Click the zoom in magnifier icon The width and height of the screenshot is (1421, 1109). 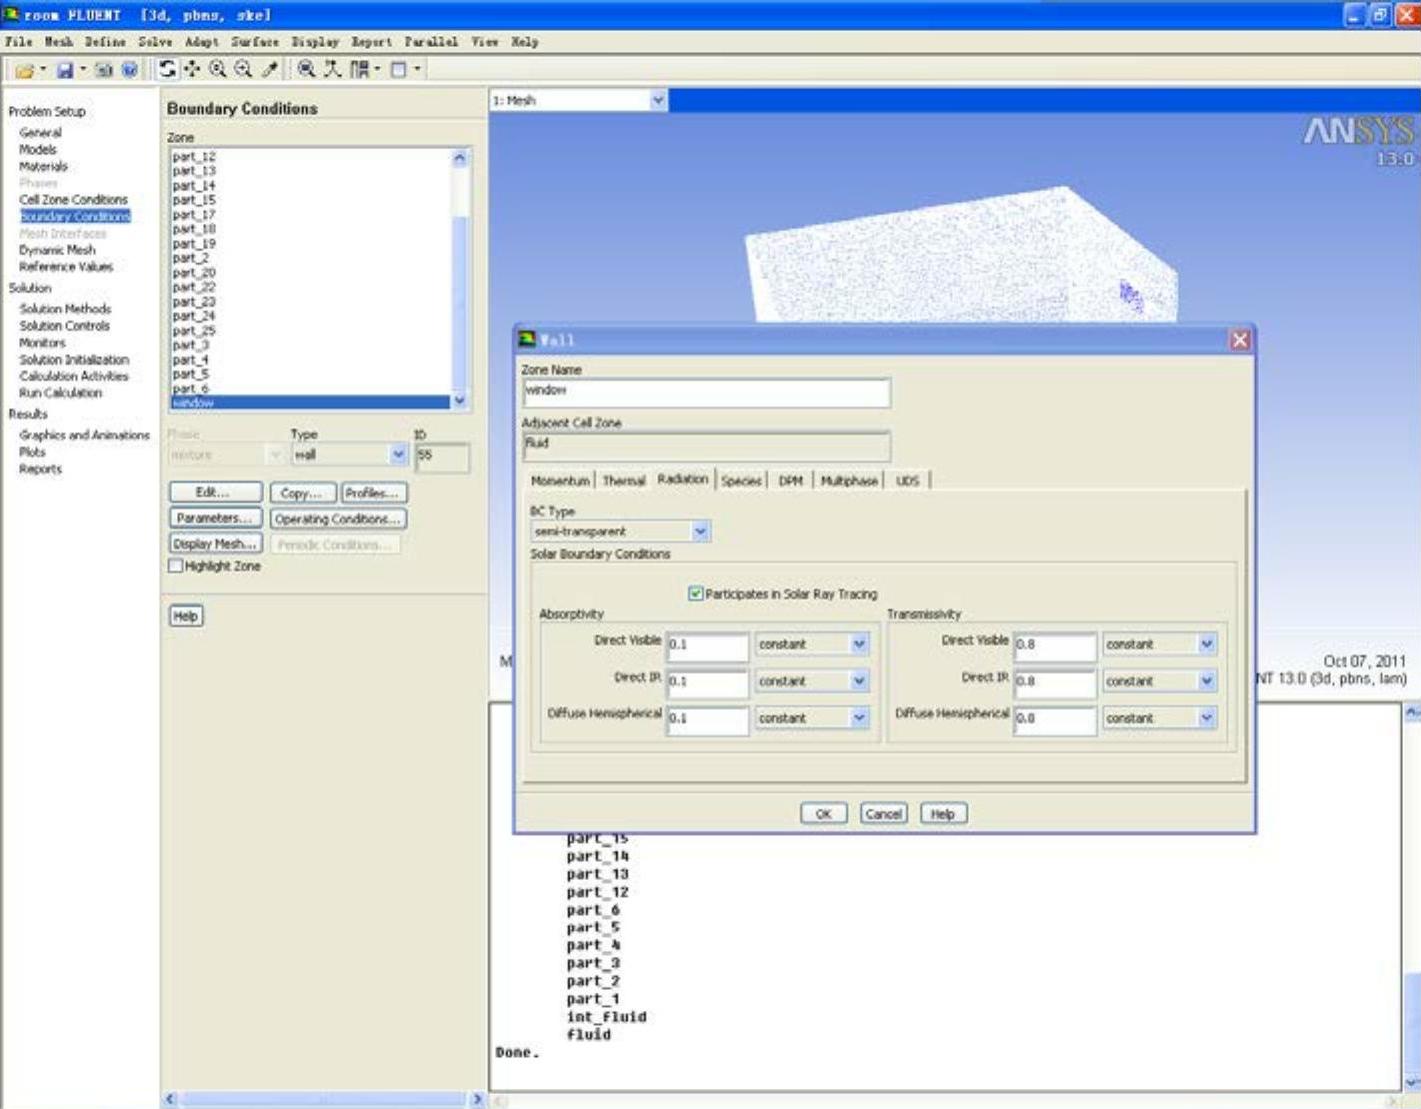pyautogui.click(x=217, y=69)
